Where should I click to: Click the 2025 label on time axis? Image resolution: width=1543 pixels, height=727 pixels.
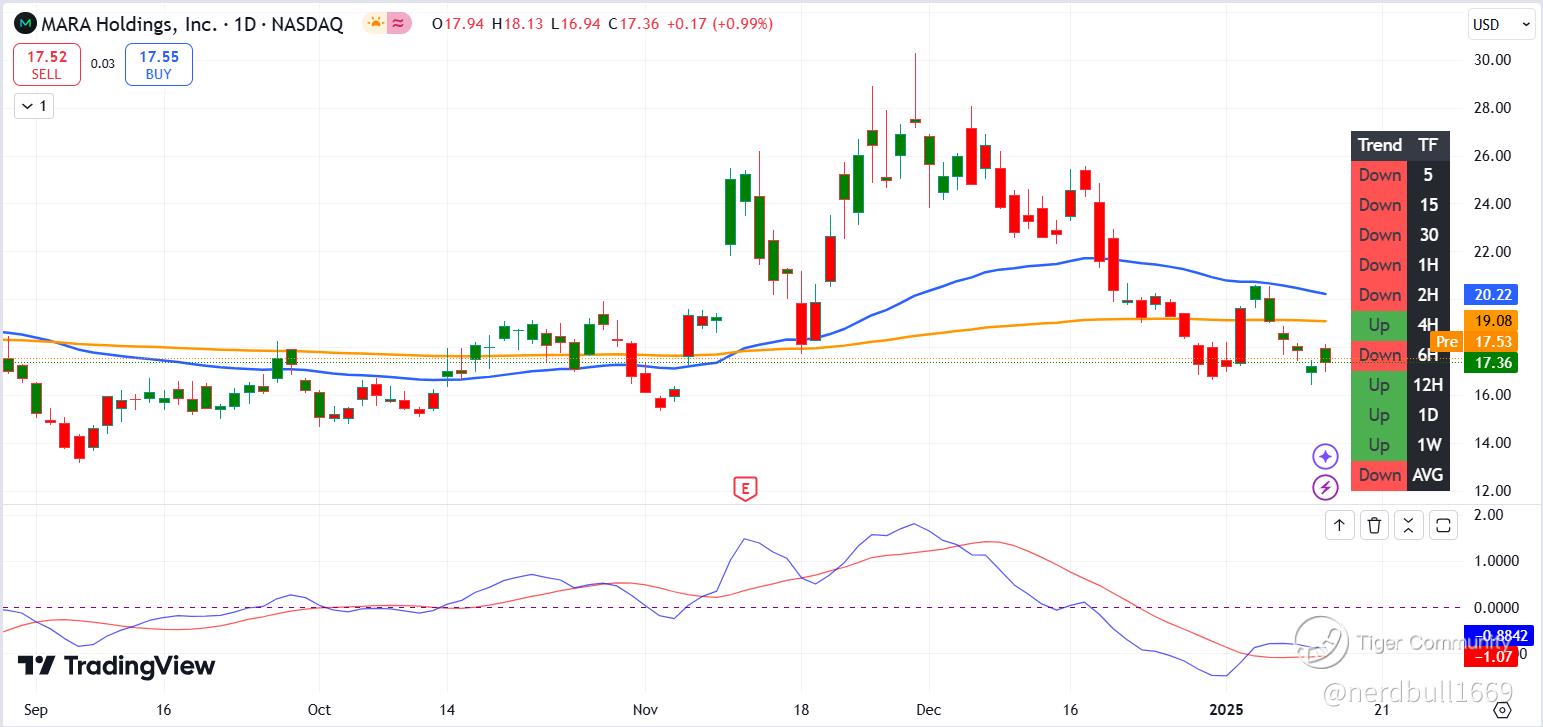point(1225,709)
